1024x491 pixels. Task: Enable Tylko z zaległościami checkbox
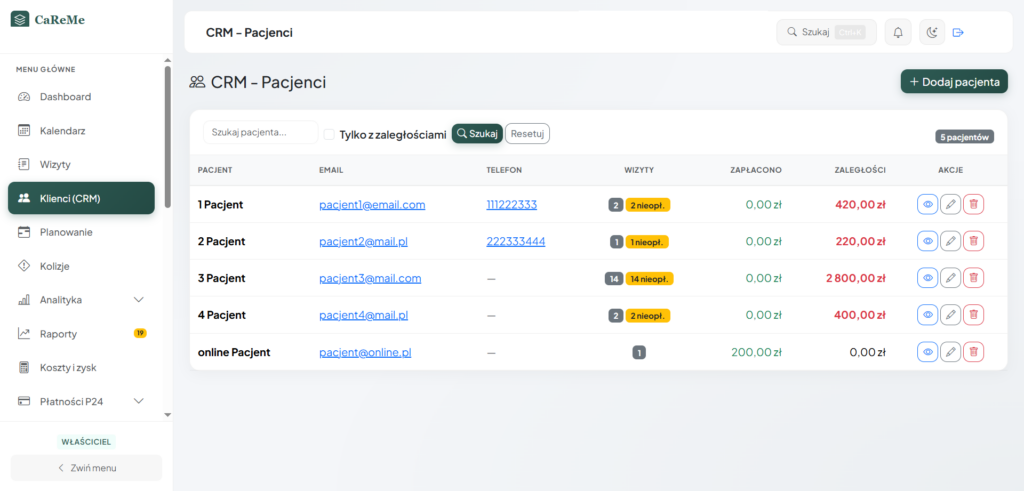[x=329, y=134]
